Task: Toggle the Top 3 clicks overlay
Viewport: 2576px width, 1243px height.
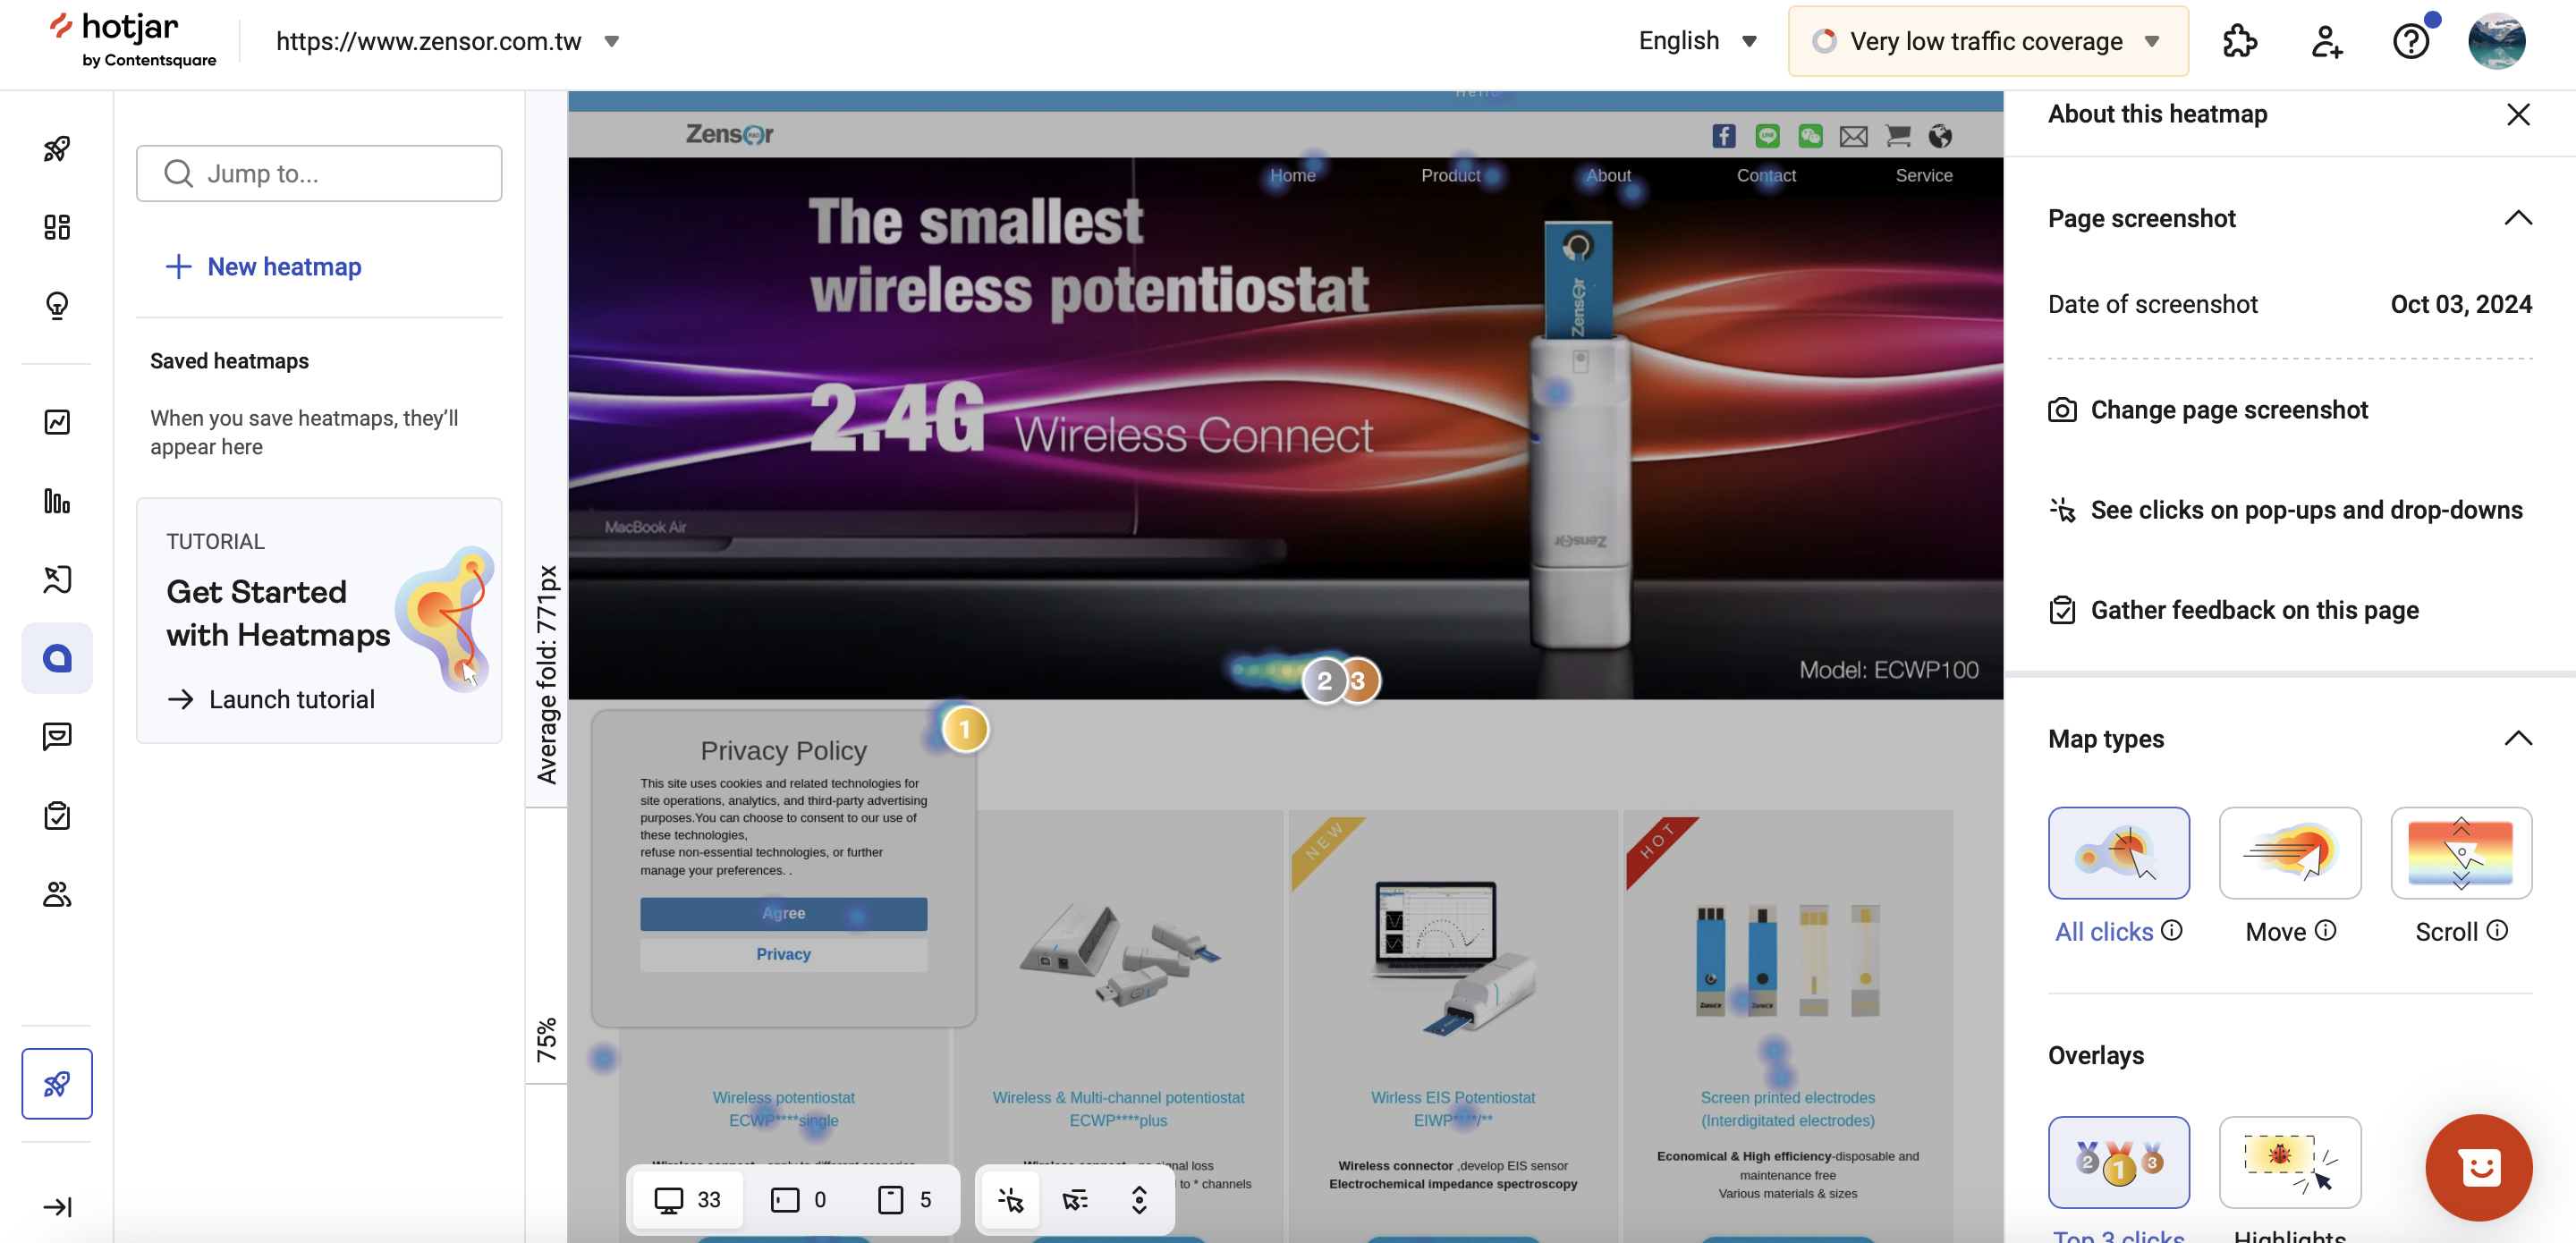Action: click(2118, 1161)
